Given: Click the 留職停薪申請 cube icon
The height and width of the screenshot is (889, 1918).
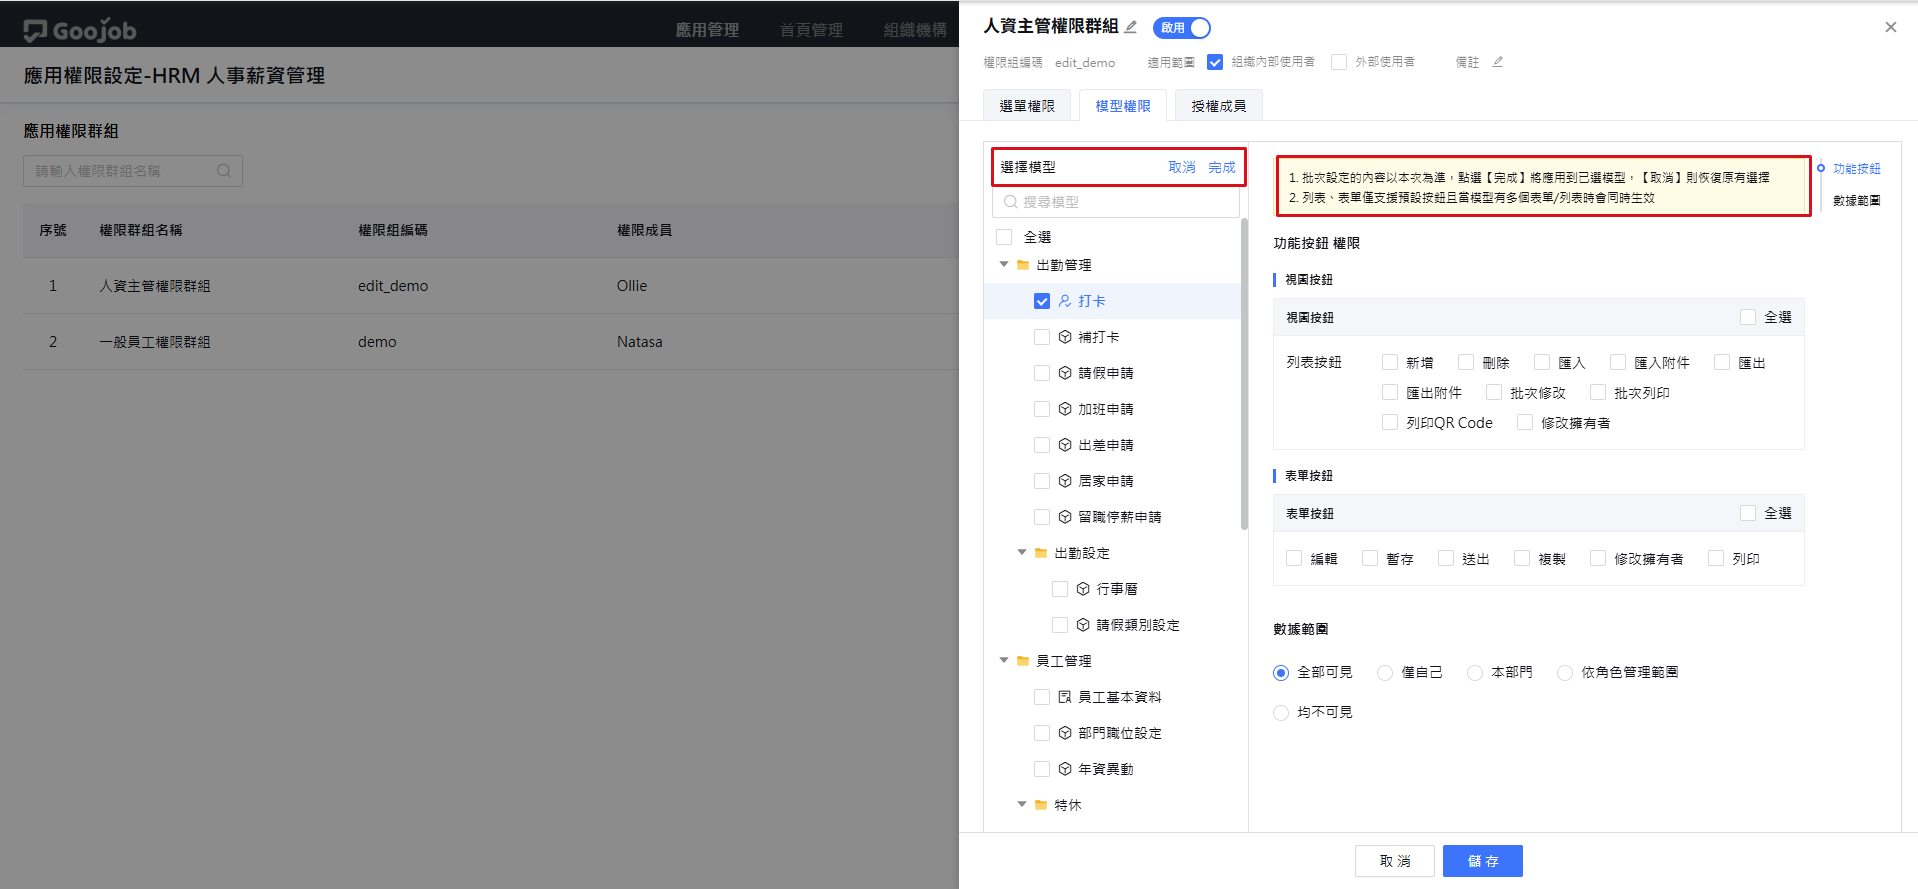Looking at the screenshot, I should coord(1065,517).
